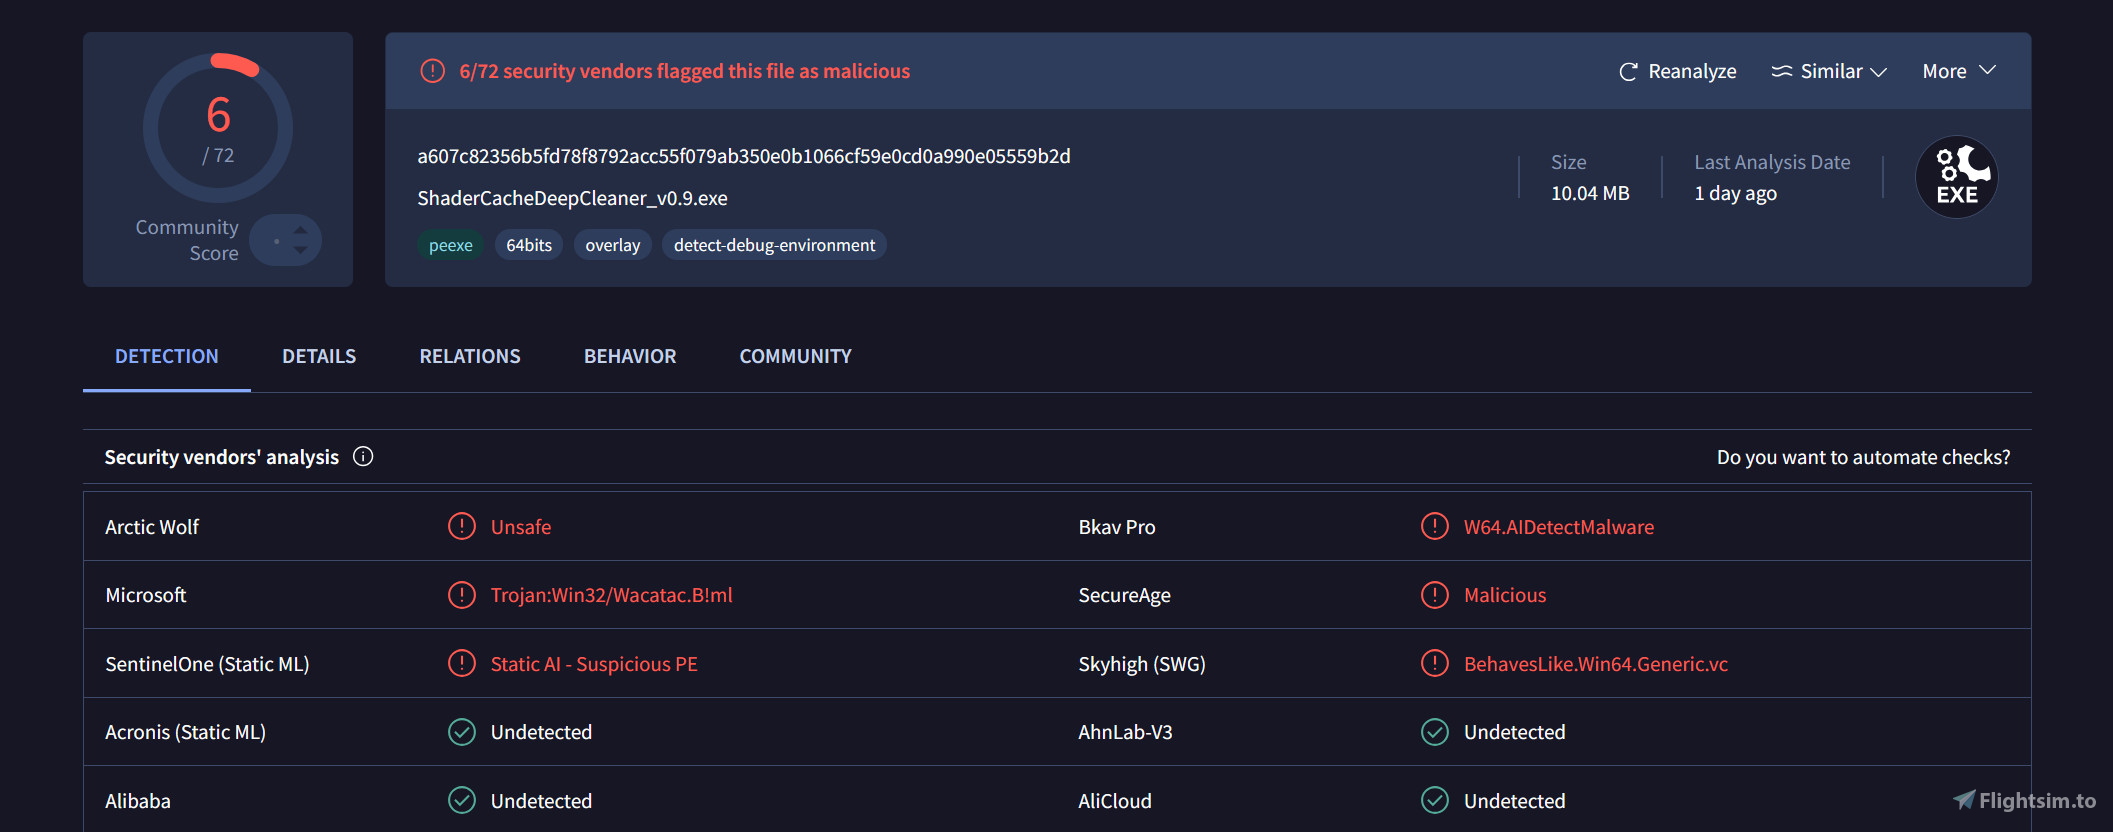The image size is (2113, 832).
Task: Select the detect-debug-environment tag
Action: tap(774, 245)
